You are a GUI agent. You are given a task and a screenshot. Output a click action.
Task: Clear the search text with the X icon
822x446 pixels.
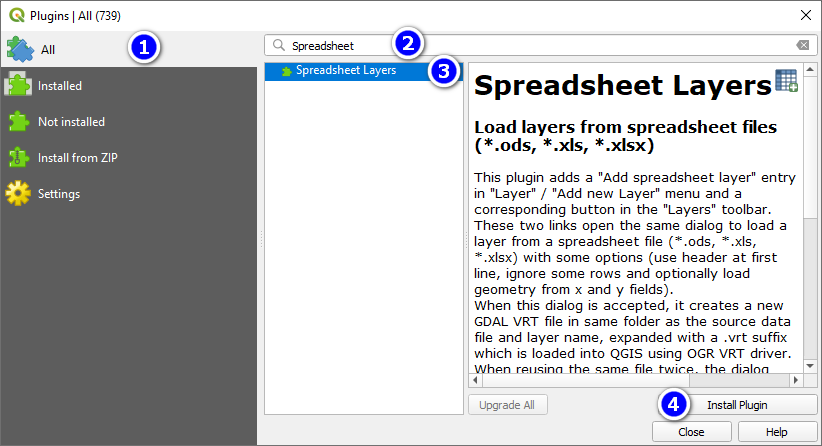click(803, 46)
